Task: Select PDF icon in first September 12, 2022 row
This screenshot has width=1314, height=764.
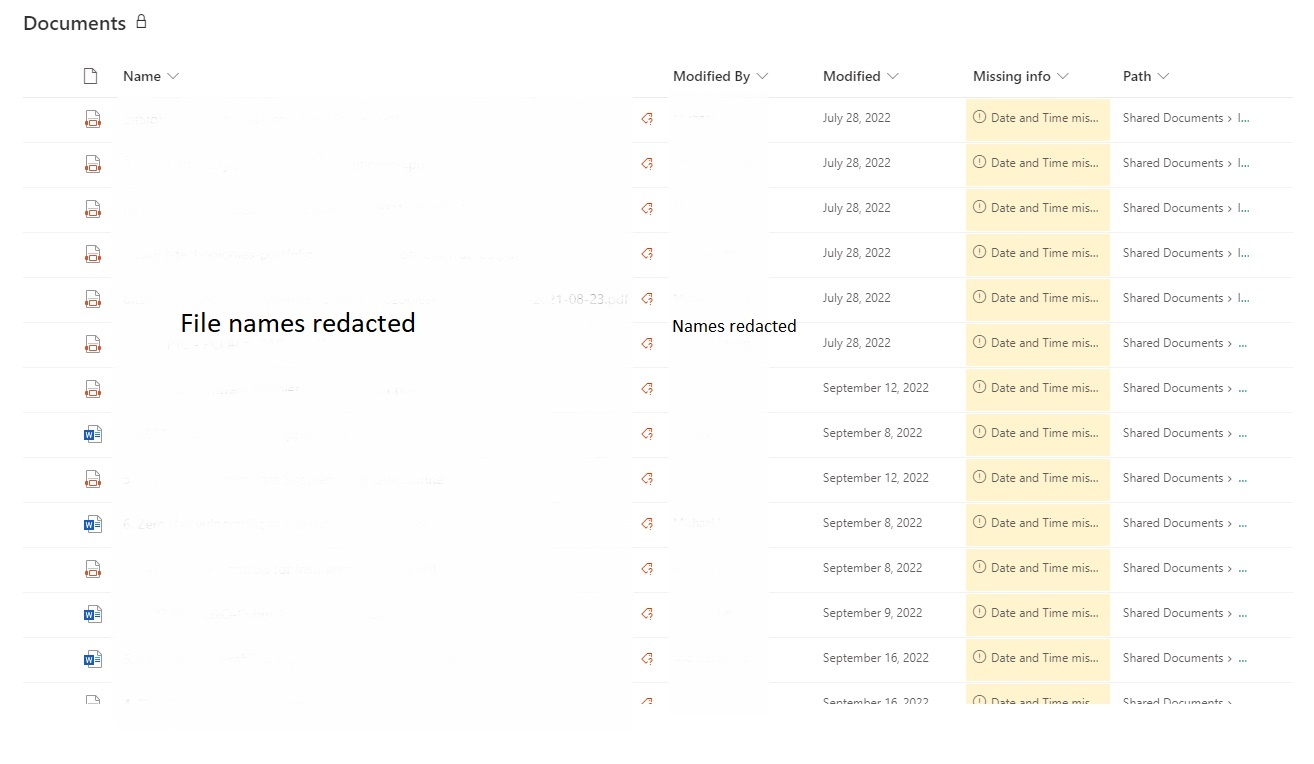Action: coord(93,389)
